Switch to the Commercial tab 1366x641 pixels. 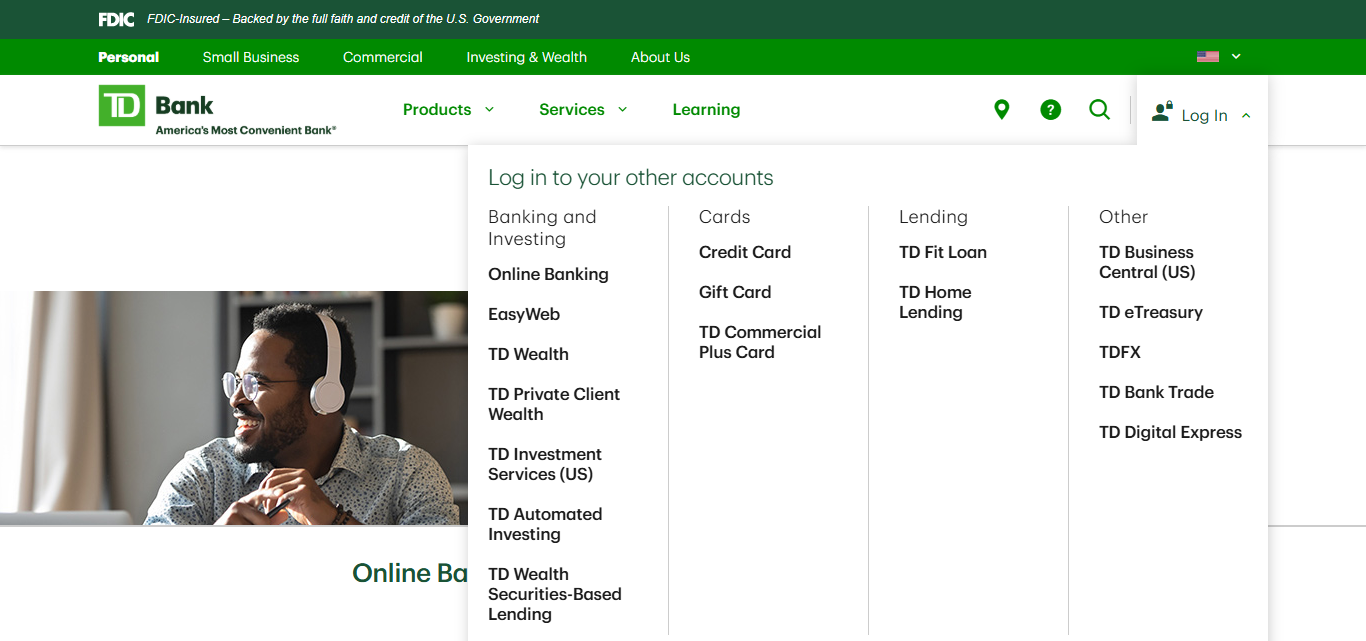point(383,57)
